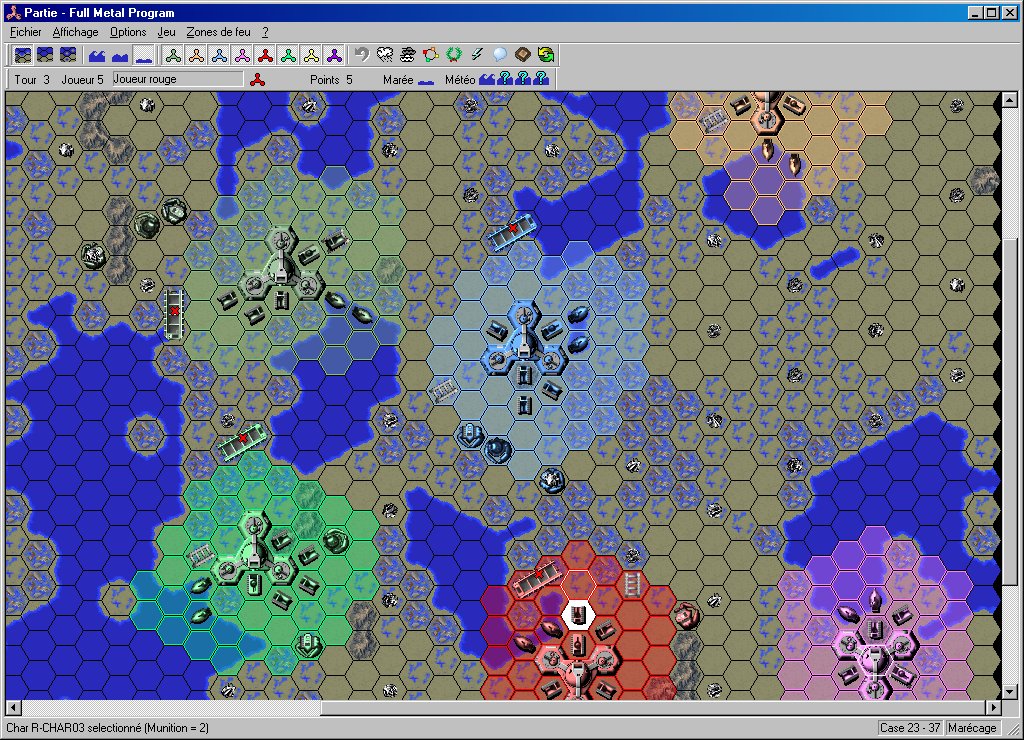Open the brown book icon

click(523, 54)
